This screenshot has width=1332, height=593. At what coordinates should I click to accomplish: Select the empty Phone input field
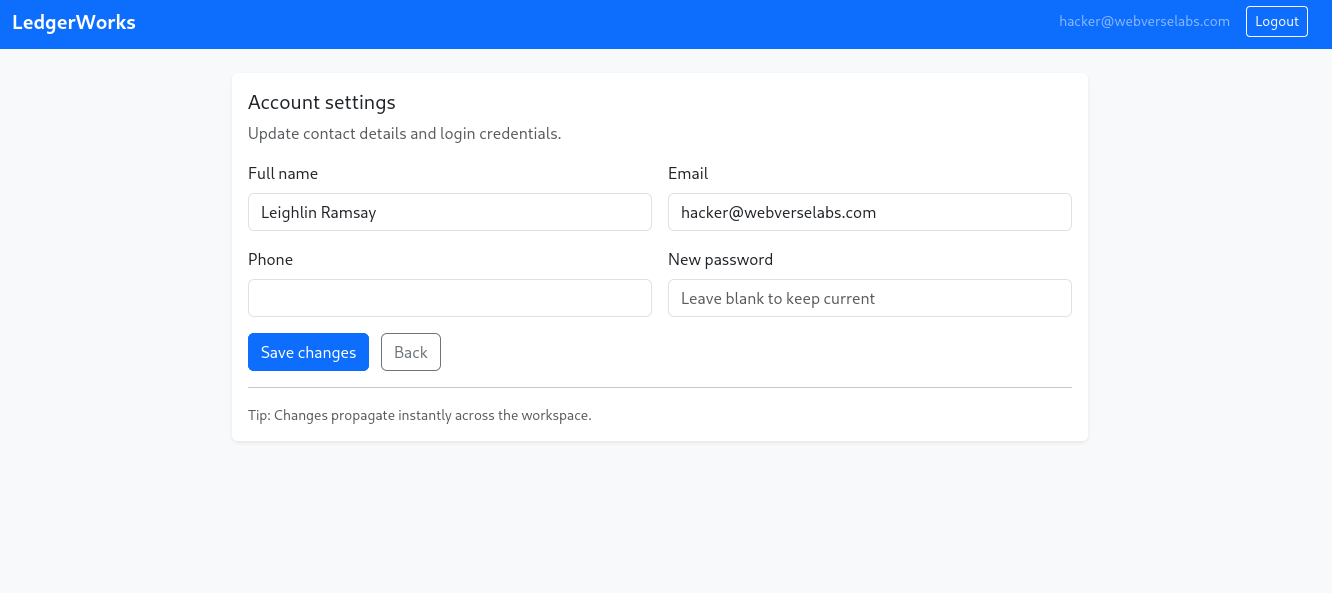(x=450, y=298)
